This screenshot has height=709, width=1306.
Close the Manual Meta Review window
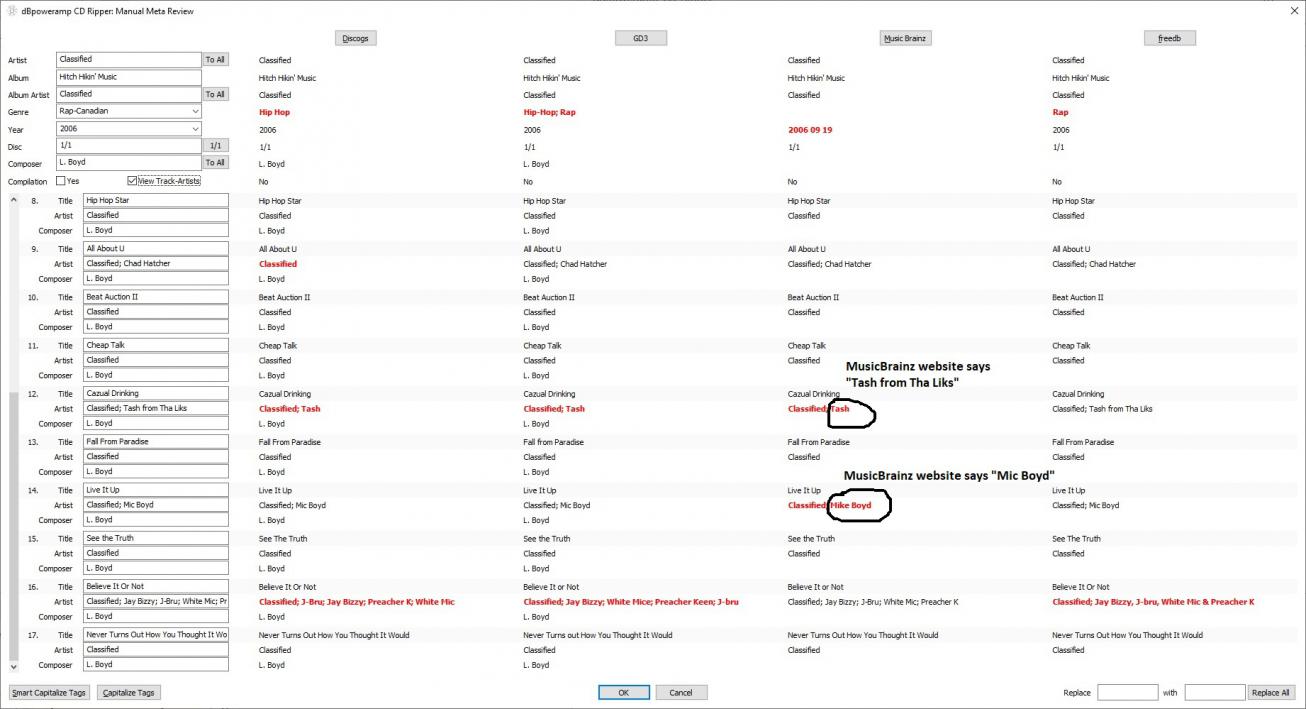click(1290, 11)
